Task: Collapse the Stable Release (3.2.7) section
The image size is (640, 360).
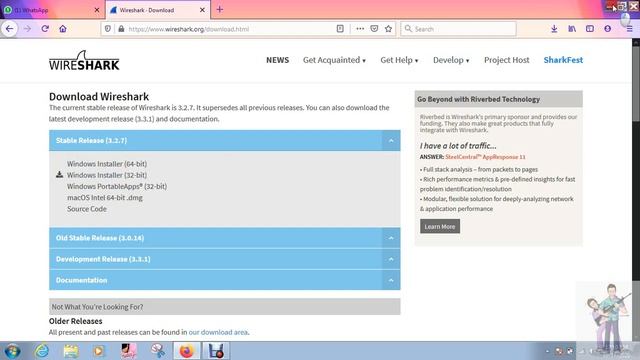Action: 224,140
